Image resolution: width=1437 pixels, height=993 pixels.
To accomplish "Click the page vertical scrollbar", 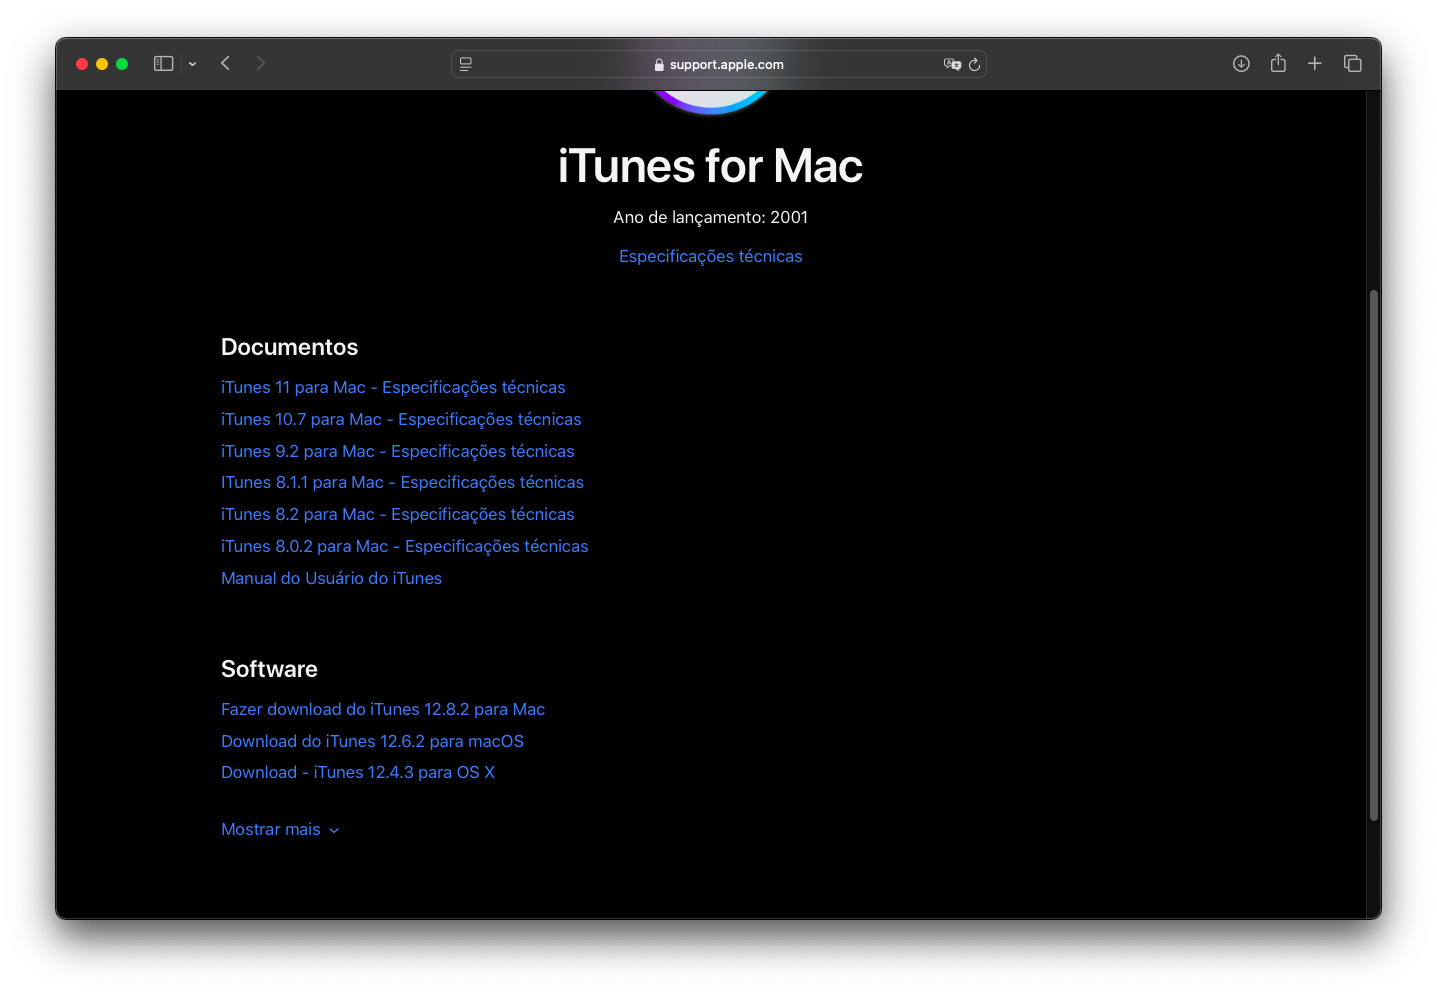I will click(x=1374, y=555).
